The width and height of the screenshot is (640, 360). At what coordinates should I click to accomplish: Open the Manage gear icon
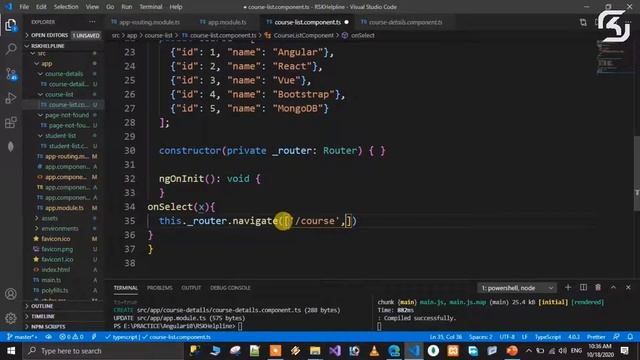[11, 318]
